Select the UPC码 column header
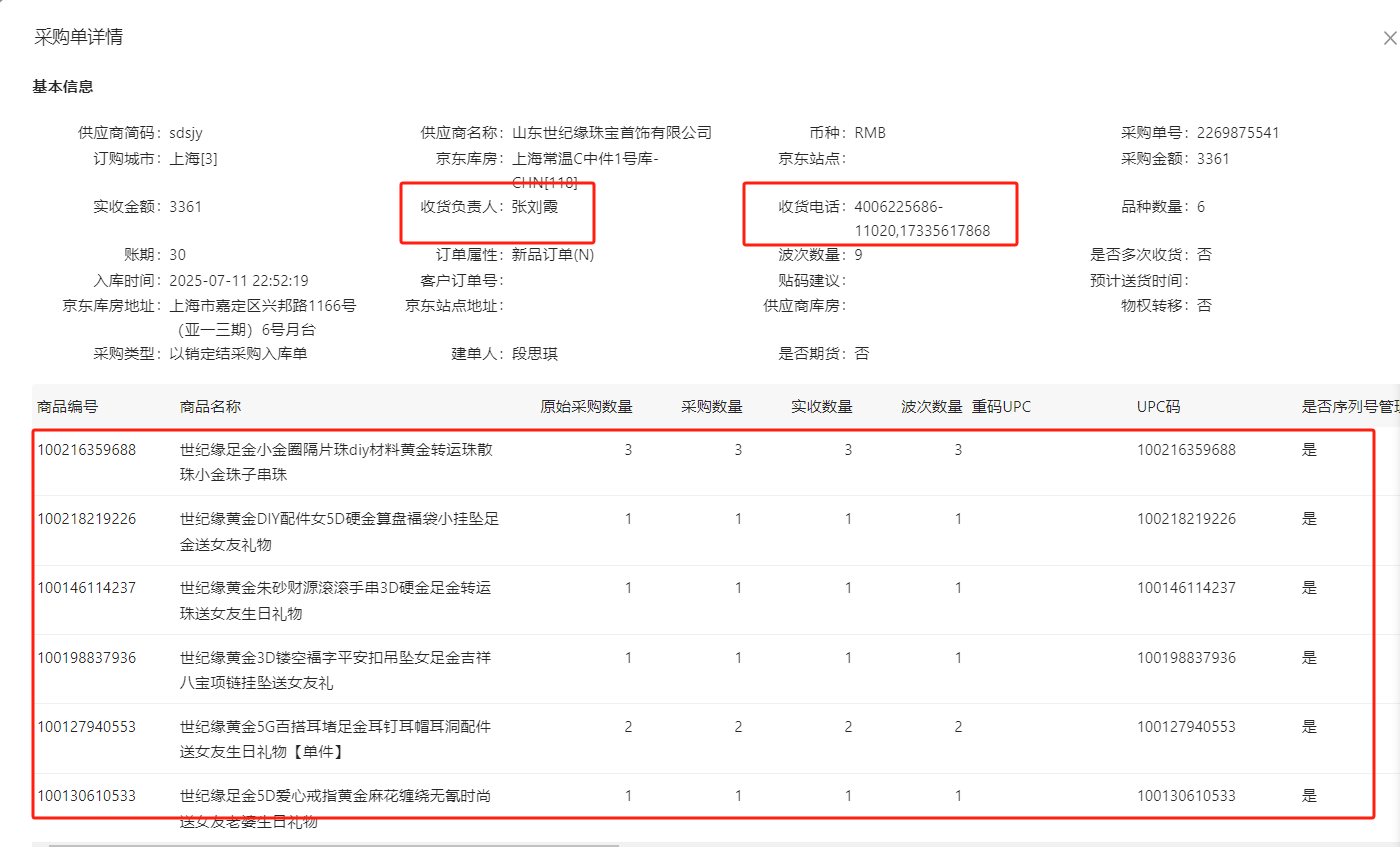 tap(1158, 407)
